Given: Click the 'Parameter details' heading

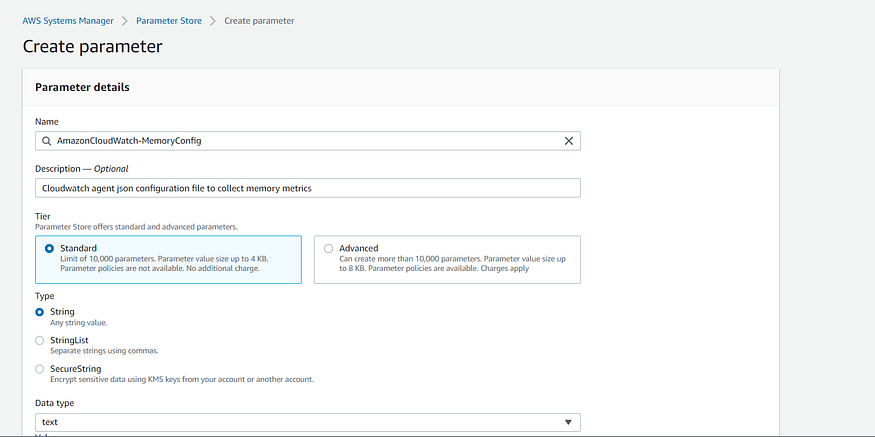Looking at the screenshot, I should pos(82,87).
